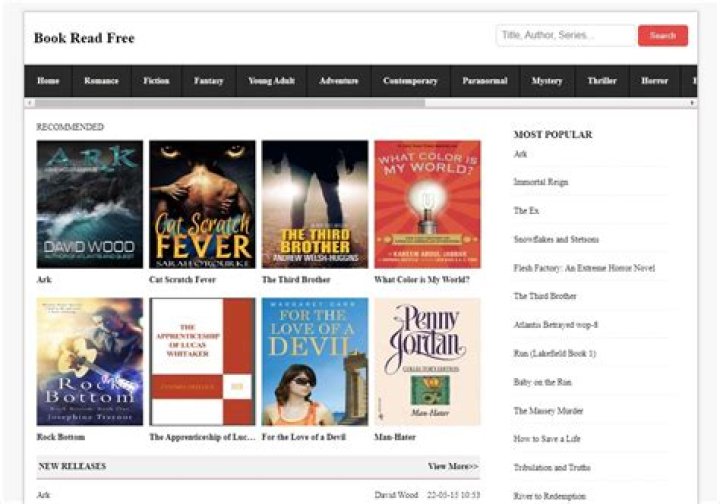Image resolution: width=720 pixels, height=504 pixels.
Task: Open The Third Brother in Most Popular
Action: [545, 296]
